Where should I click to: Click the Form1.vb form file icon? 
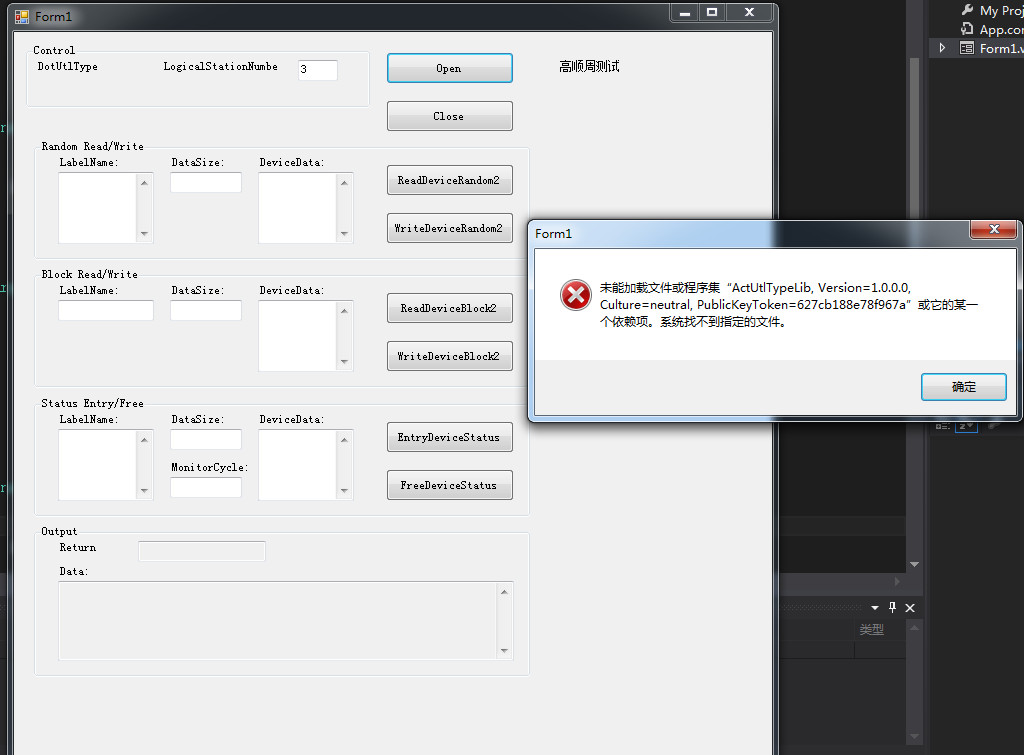click(x=967, y=48)
